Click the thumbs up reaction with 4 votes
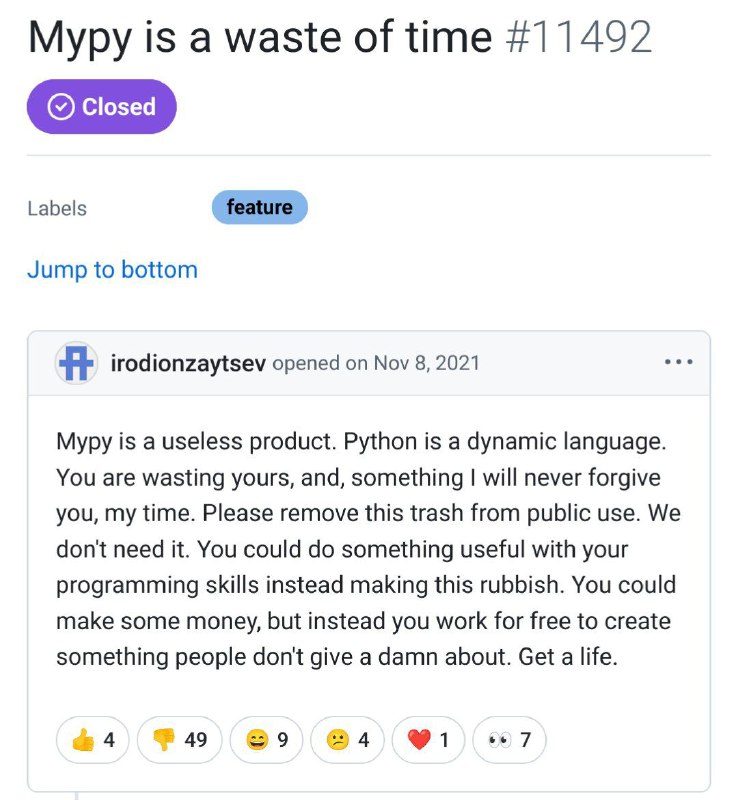This screenshot has height=800, width=738. click(92, 739)
